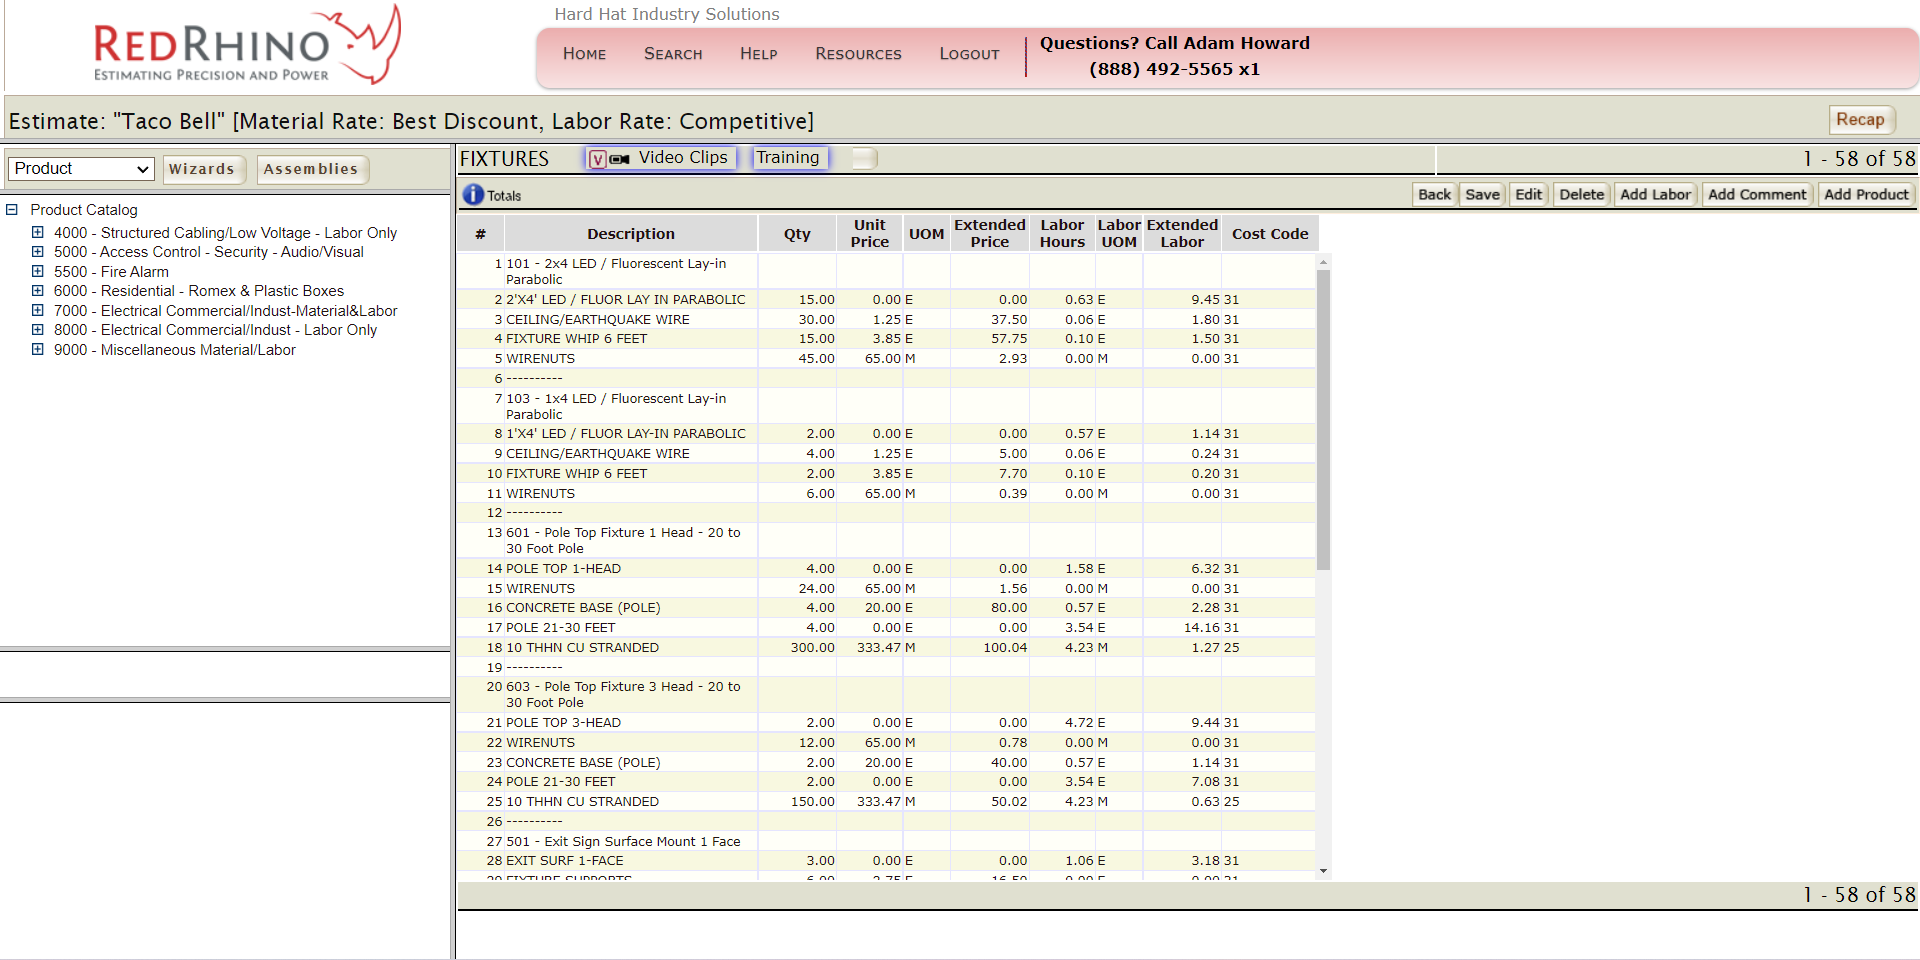
Task: Open the Assemblies panel
Action: click(312, 169)
